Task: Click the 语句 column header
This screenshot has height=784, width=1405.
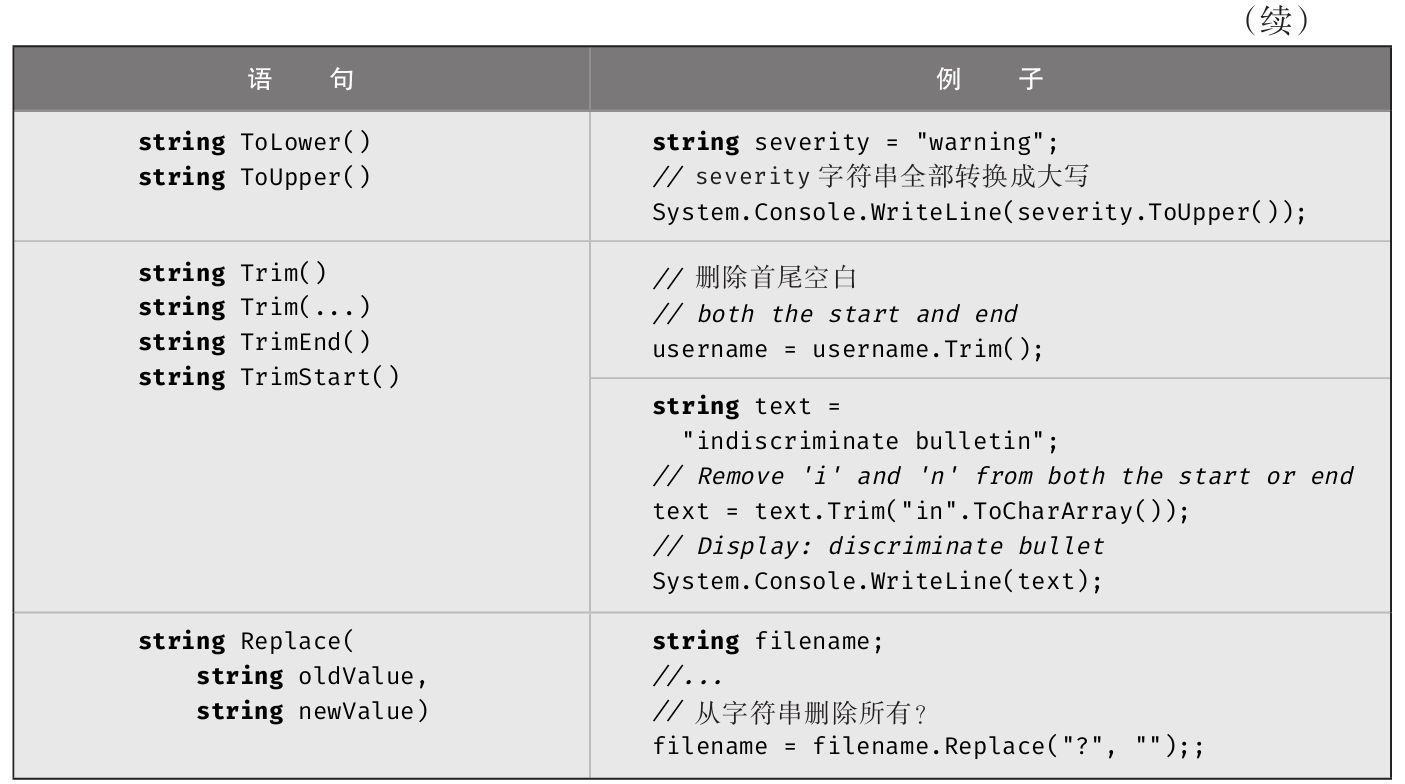Action: point(300,79)
